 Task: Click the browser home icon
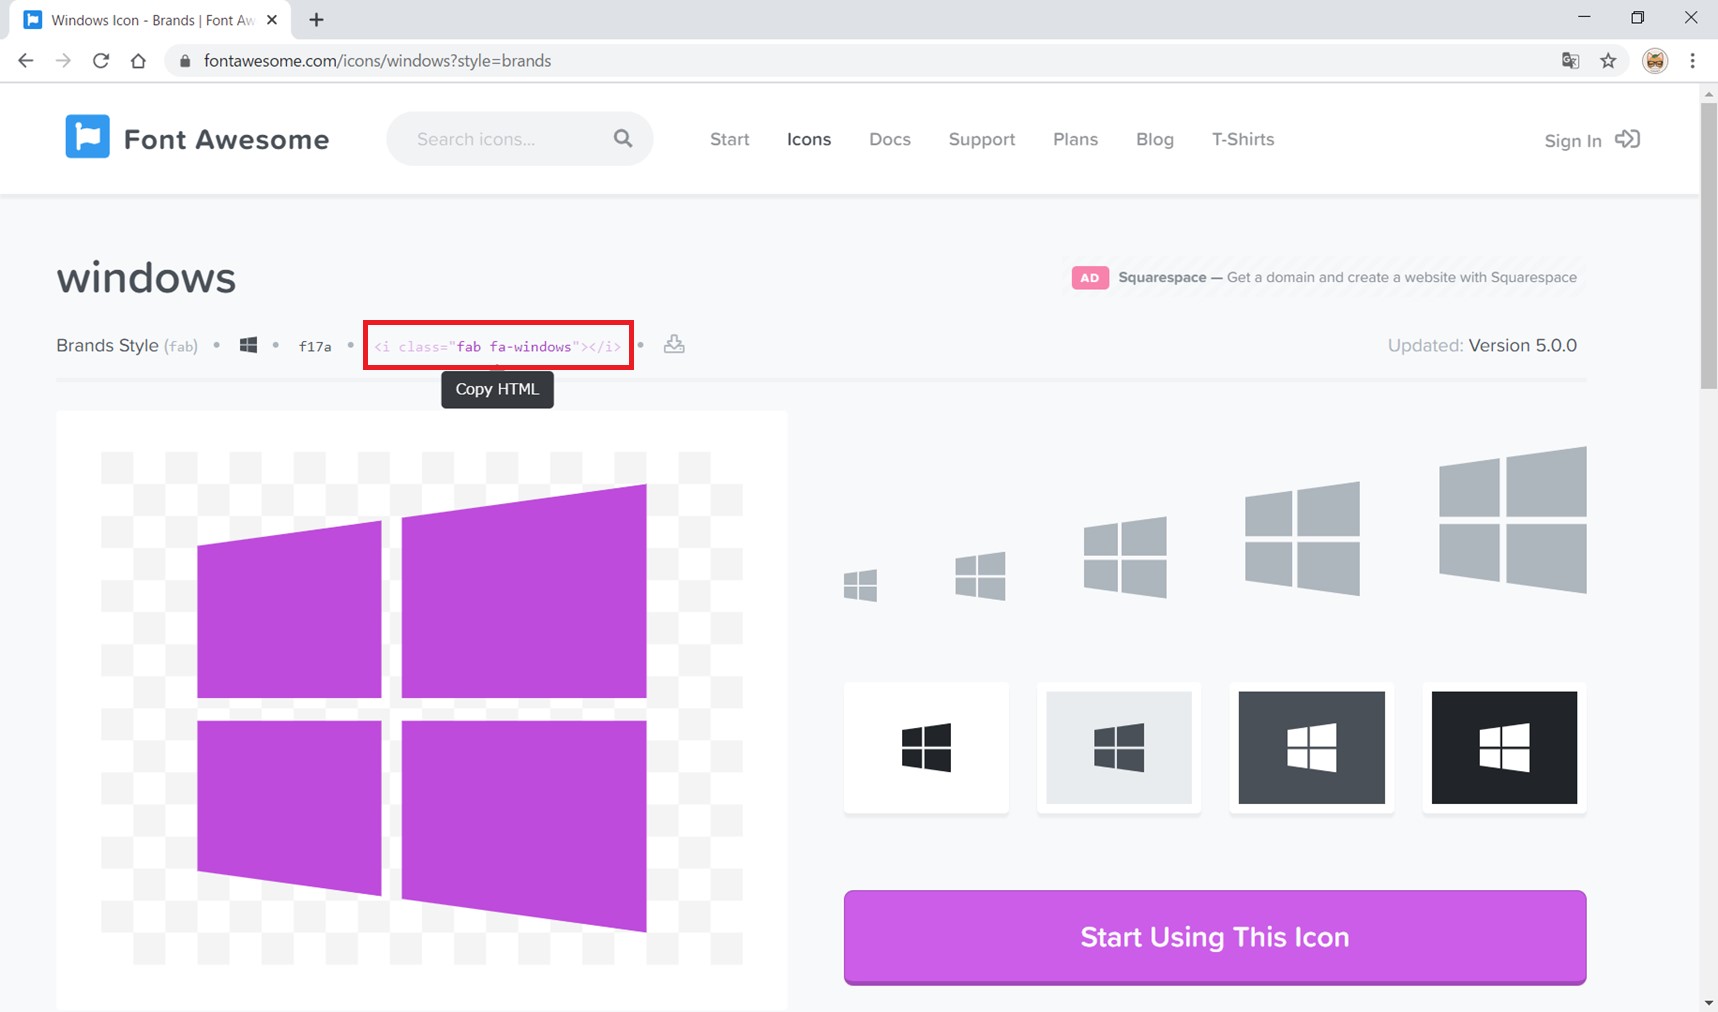[x=138, y=61]
